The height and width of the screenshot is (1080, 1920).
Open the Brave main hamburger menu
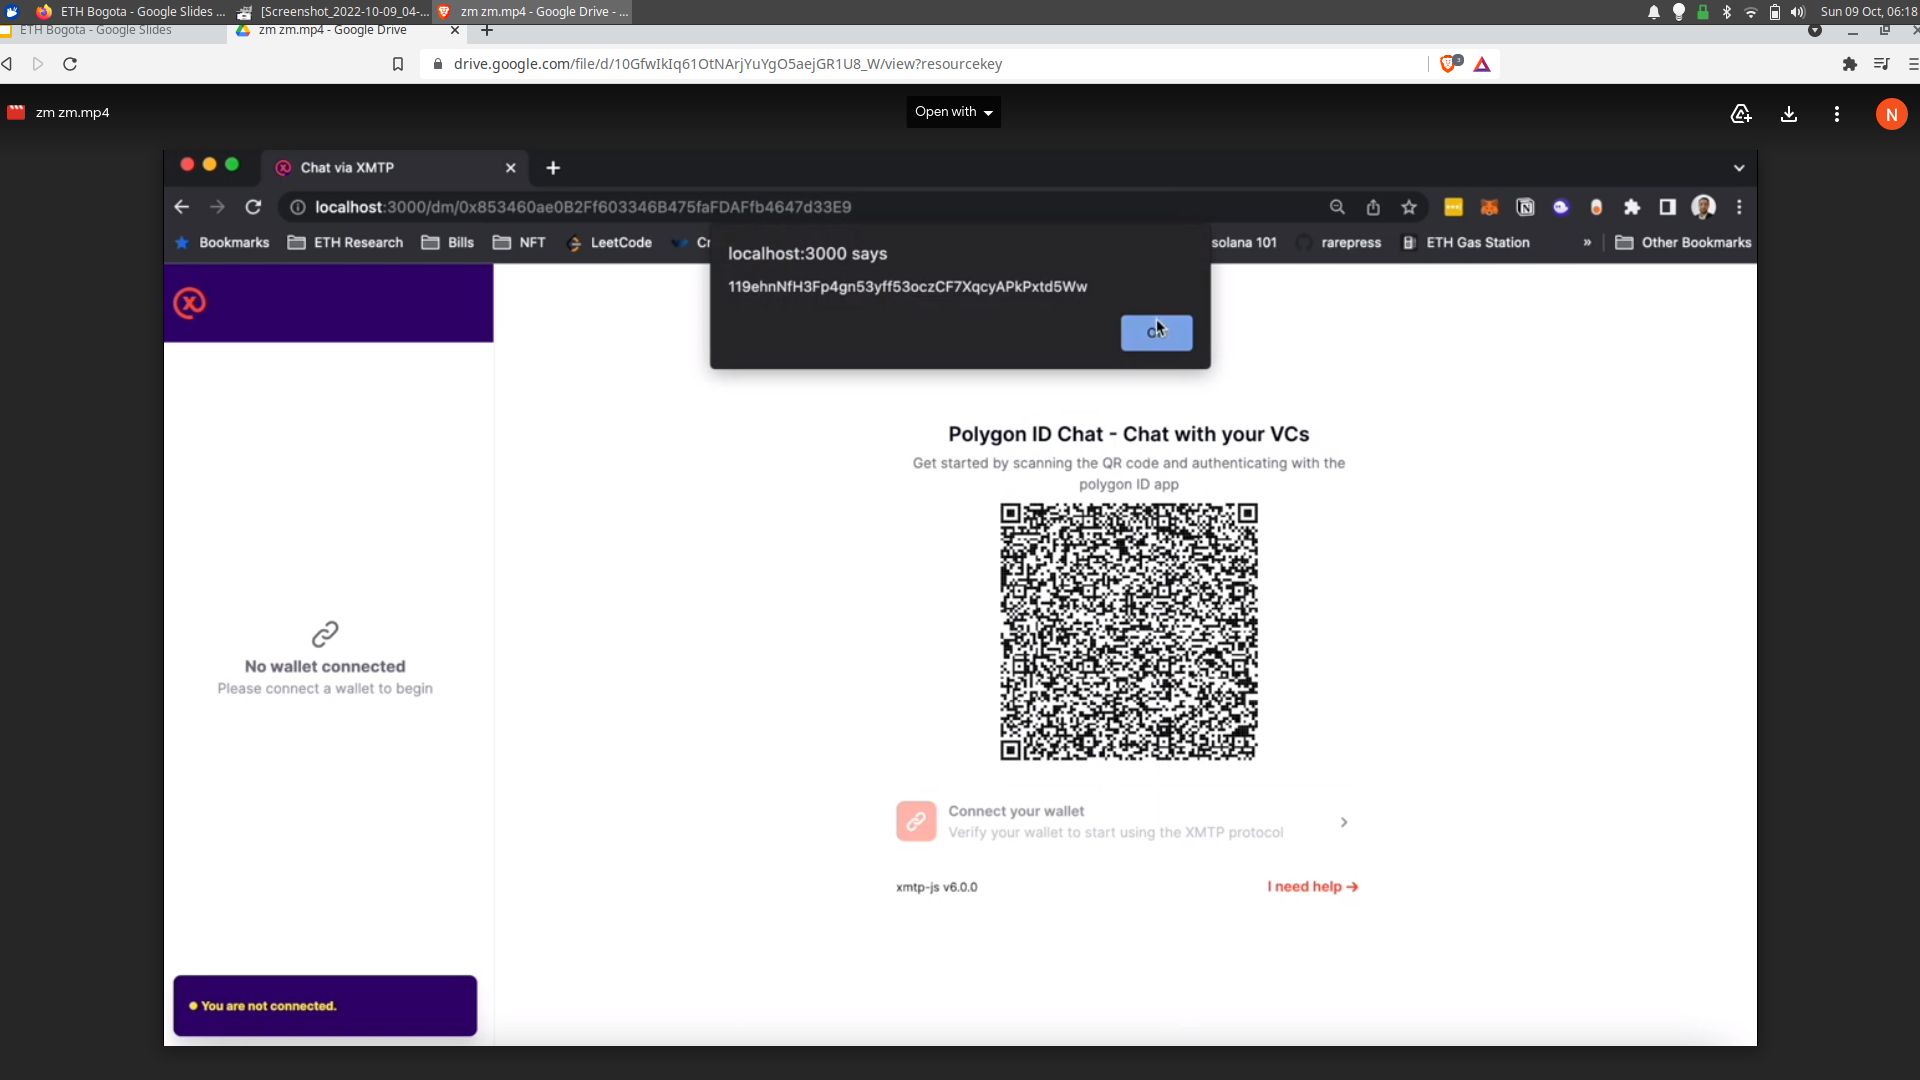(x=1912, y=64)
